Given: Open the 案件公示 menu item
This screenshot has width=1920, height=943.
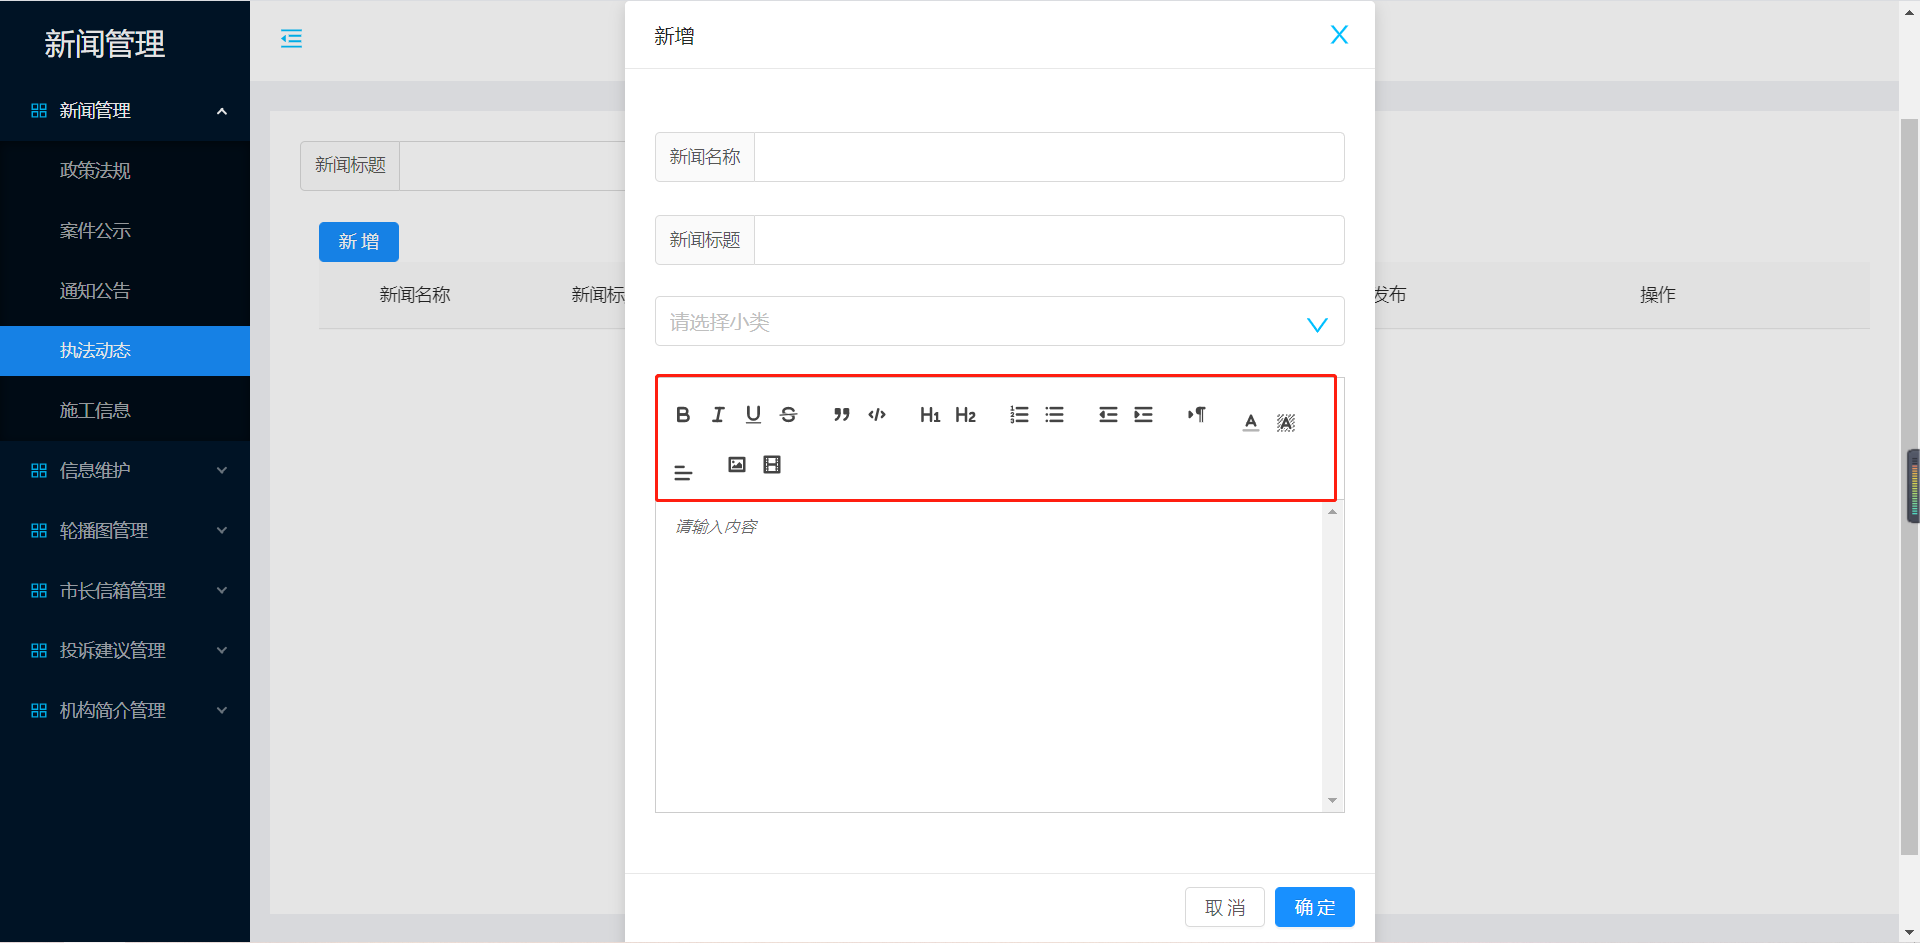Looking at the screenshot, I should [125, 231].
